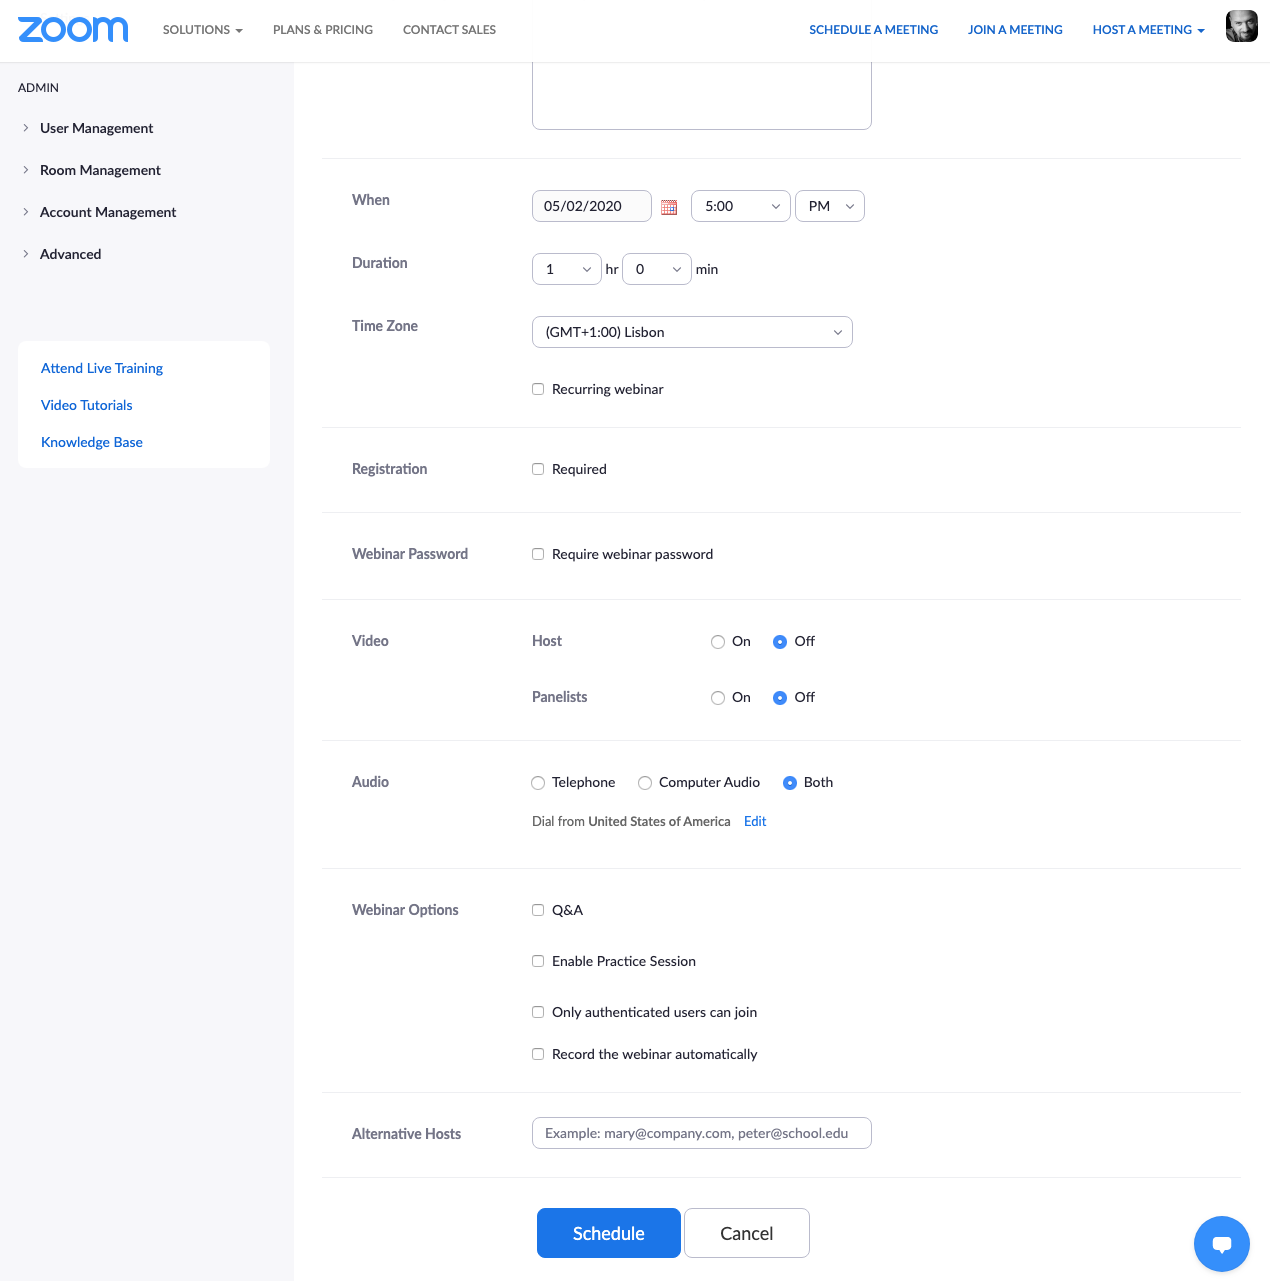Open Knowledge Base link
This screenshot has width=1270, height=1281.
[92, 442]
